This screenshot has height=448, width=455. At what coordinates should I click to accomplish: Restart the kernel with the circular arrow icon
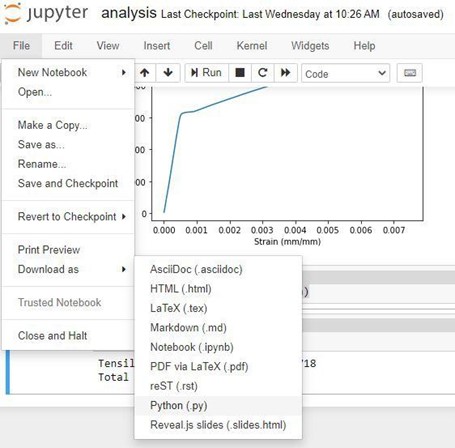pyautogui.click(x=263, y=73)
